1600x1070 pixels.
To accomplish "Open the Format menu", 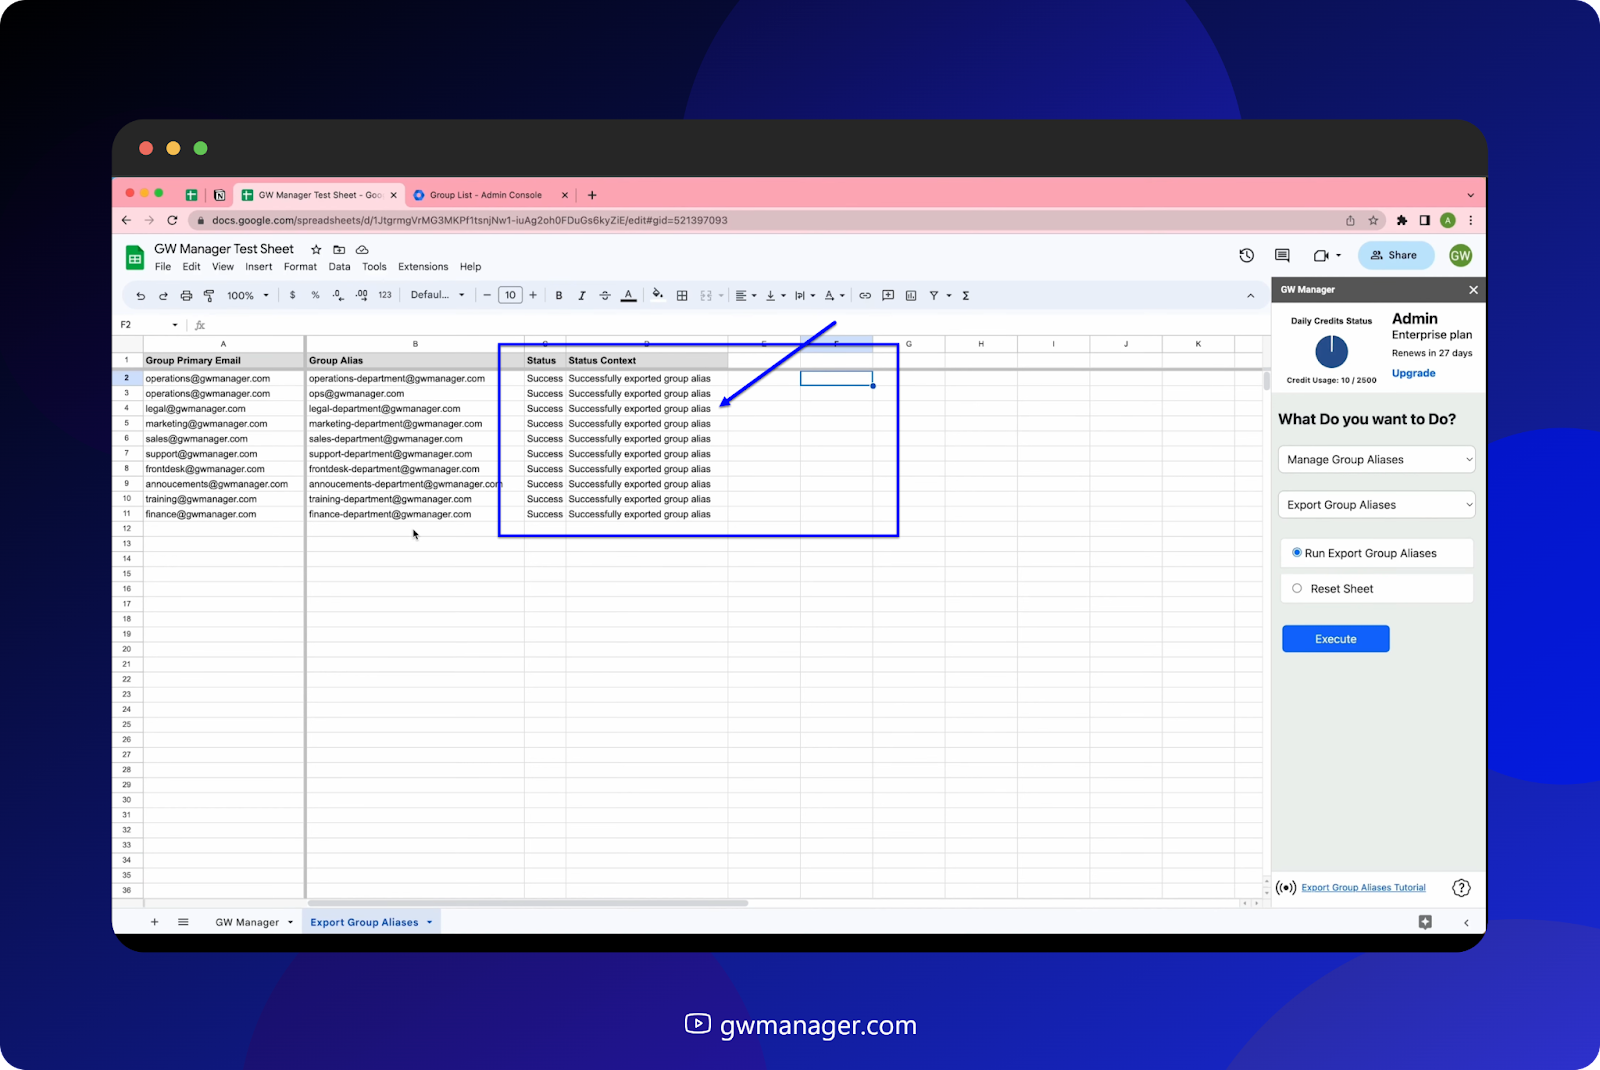I will [x=300, y=267].
